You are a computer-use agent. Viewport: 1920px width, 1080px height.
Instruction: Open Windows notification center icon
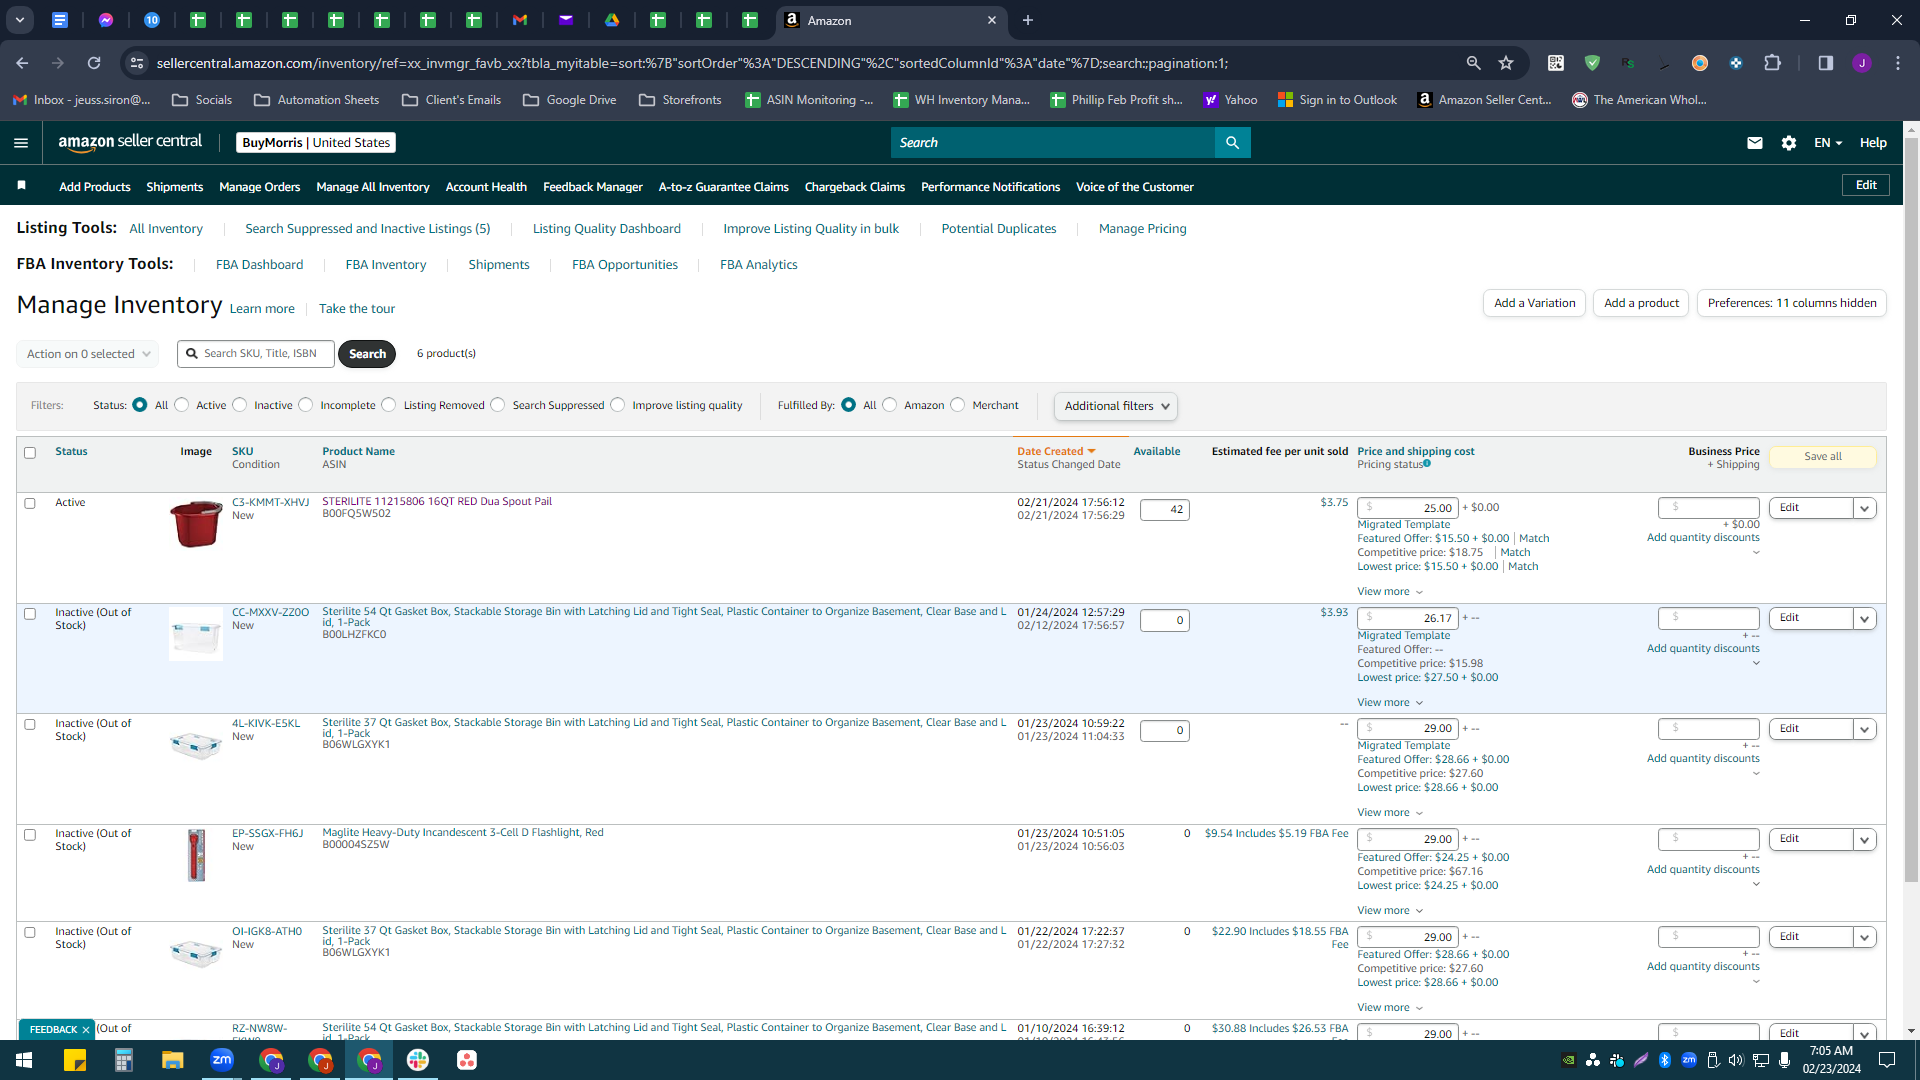click(1887, 1060)
